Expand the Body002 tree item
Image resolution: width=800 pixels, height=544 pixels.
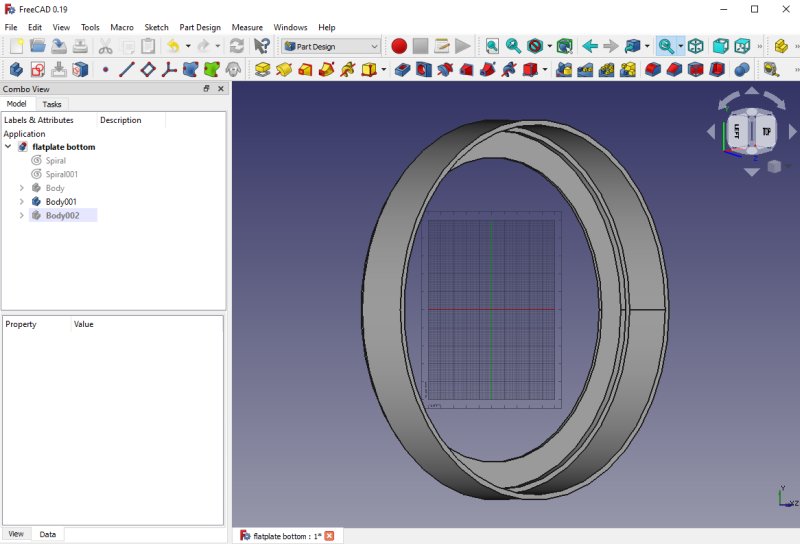coord(21,215)
